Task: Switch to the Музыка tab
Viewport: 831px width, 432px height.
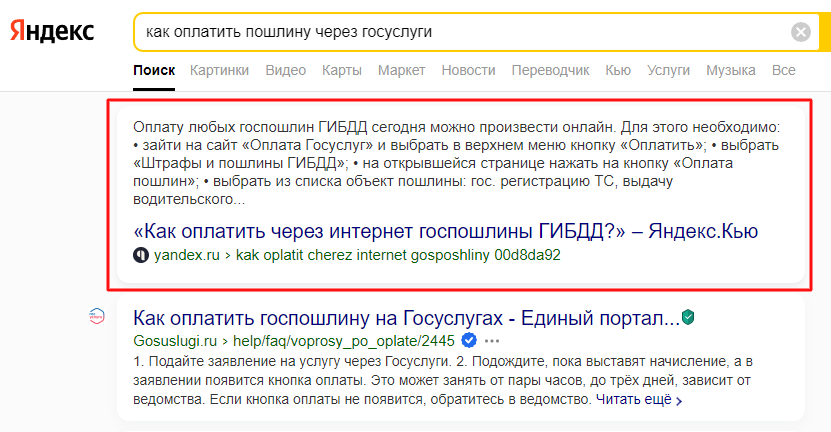Action: coord(731,70)
